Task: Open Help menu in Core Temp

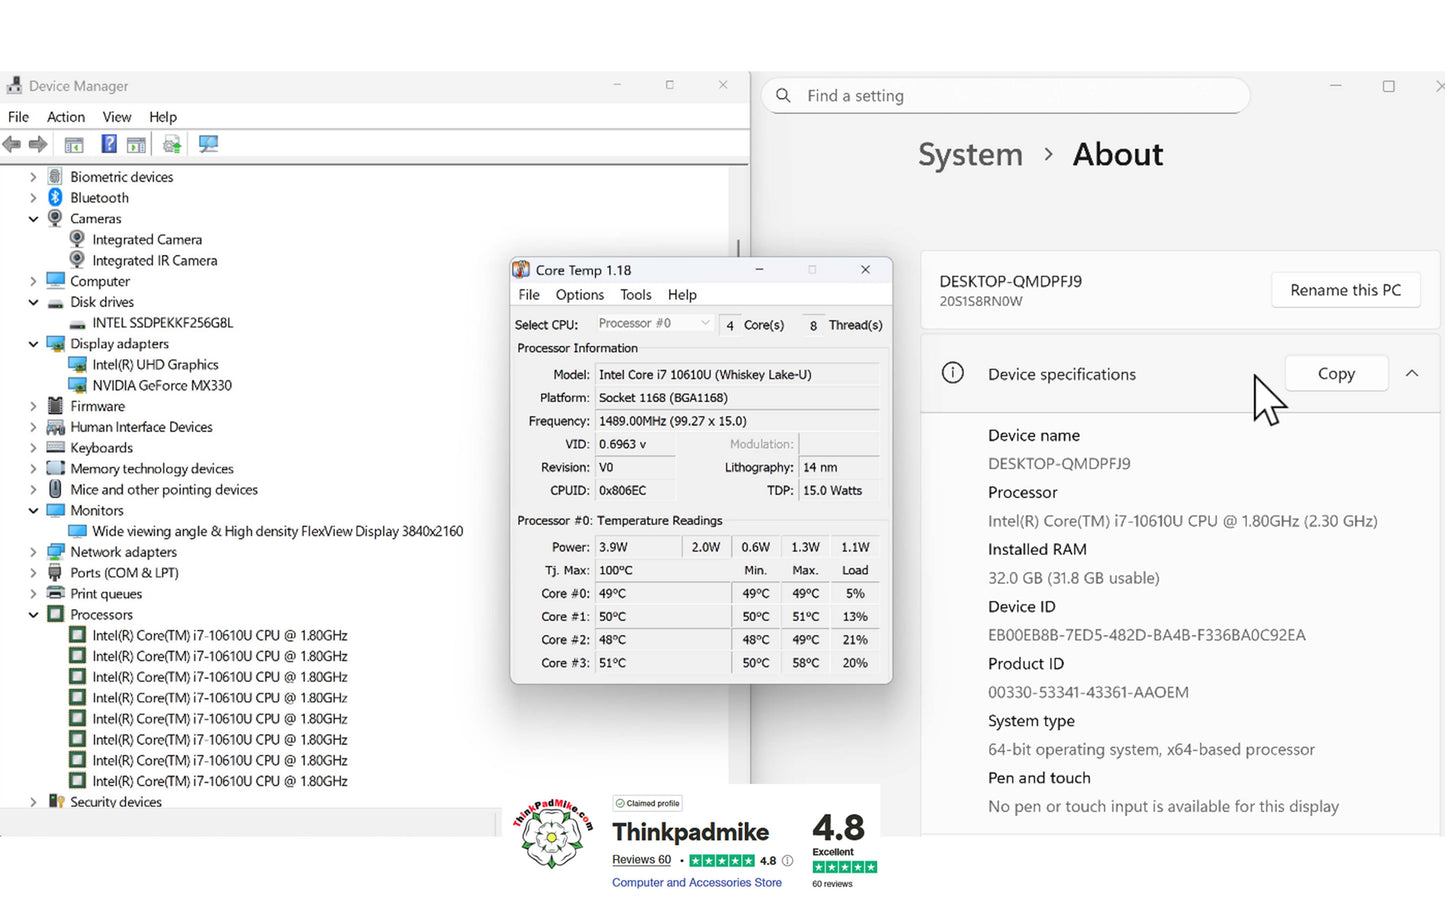Action: tap(682, 295)
